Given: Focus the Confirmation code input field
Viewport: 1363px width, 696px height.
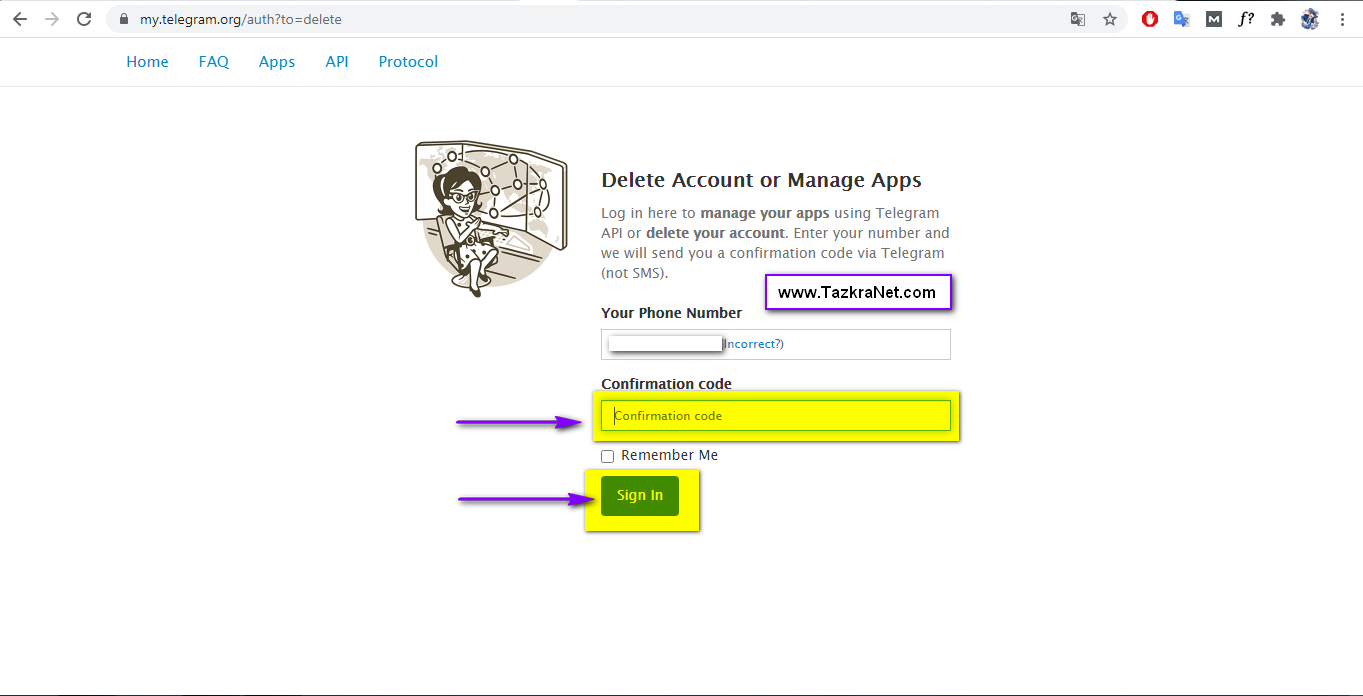Looking at the screenshot, I should [x=776, y=416].
